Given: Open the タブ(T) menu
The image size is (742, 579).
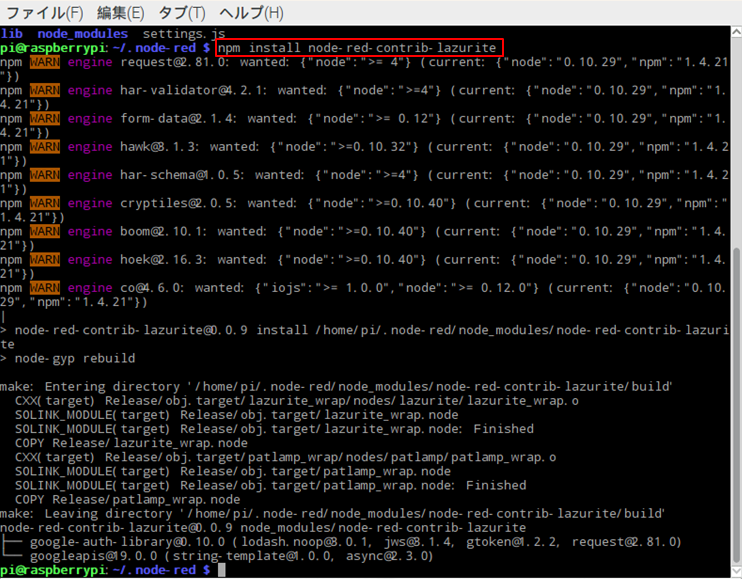Looking at the screenshot, I should pyautogui.click(x=182, y=13).
